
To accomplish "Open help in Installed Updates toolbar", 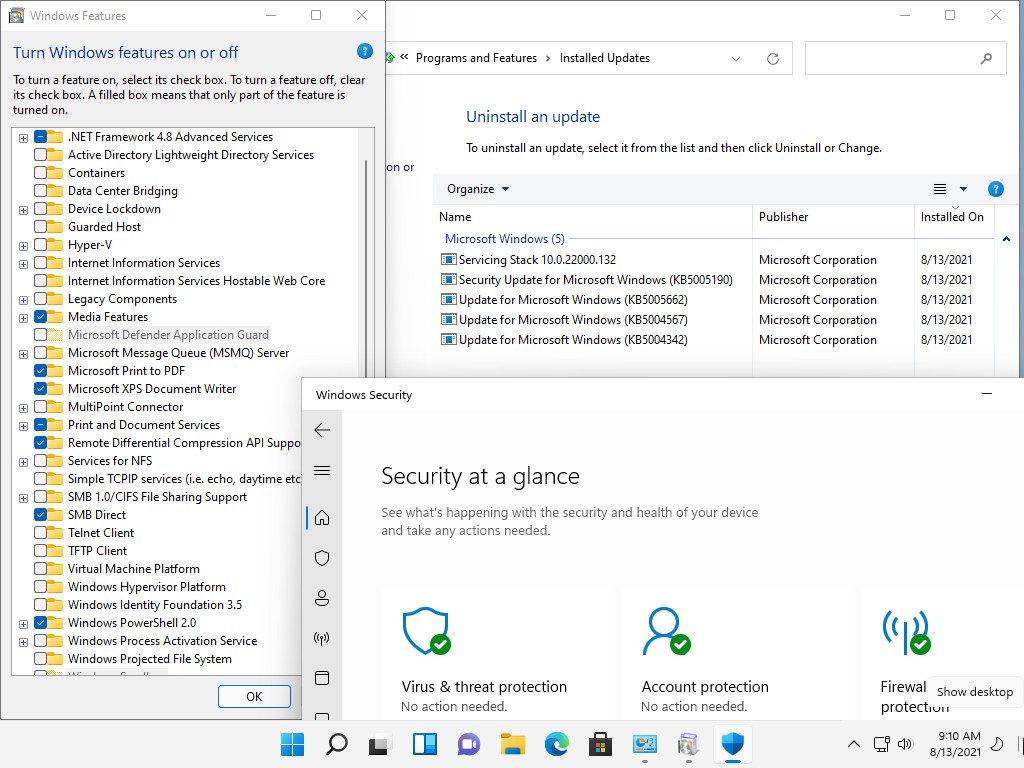I will tap(995, 189).
